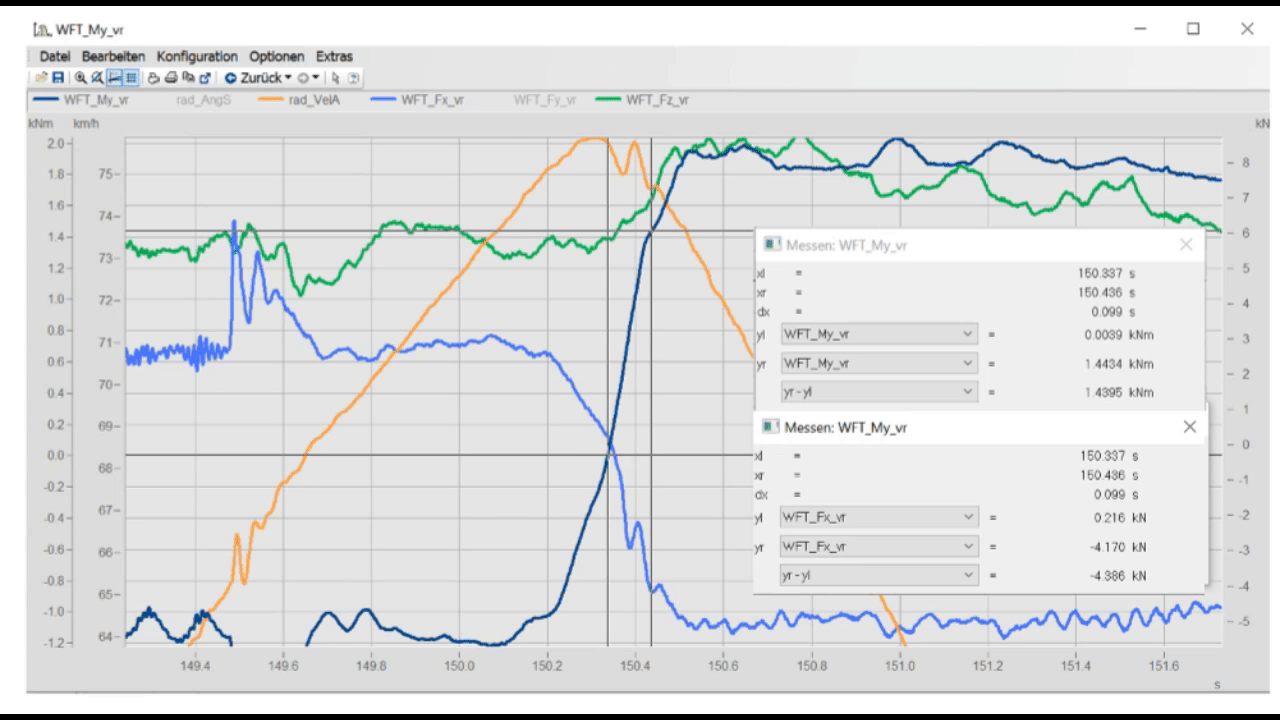Toggle the measurement cursor tool icon
This screenshot has height=720, width=1280.
pyautogui.click(x=114, y=77)
